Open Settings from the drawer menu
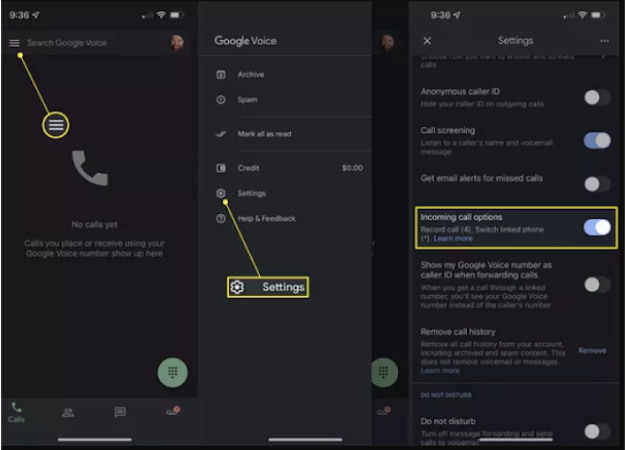Screen dimensions: 625x450 pos(251,193)
